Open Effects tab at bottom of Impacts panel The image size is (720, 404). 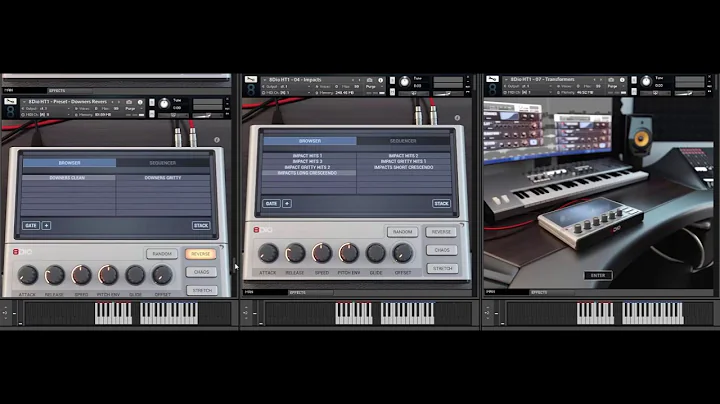(310, 292)
